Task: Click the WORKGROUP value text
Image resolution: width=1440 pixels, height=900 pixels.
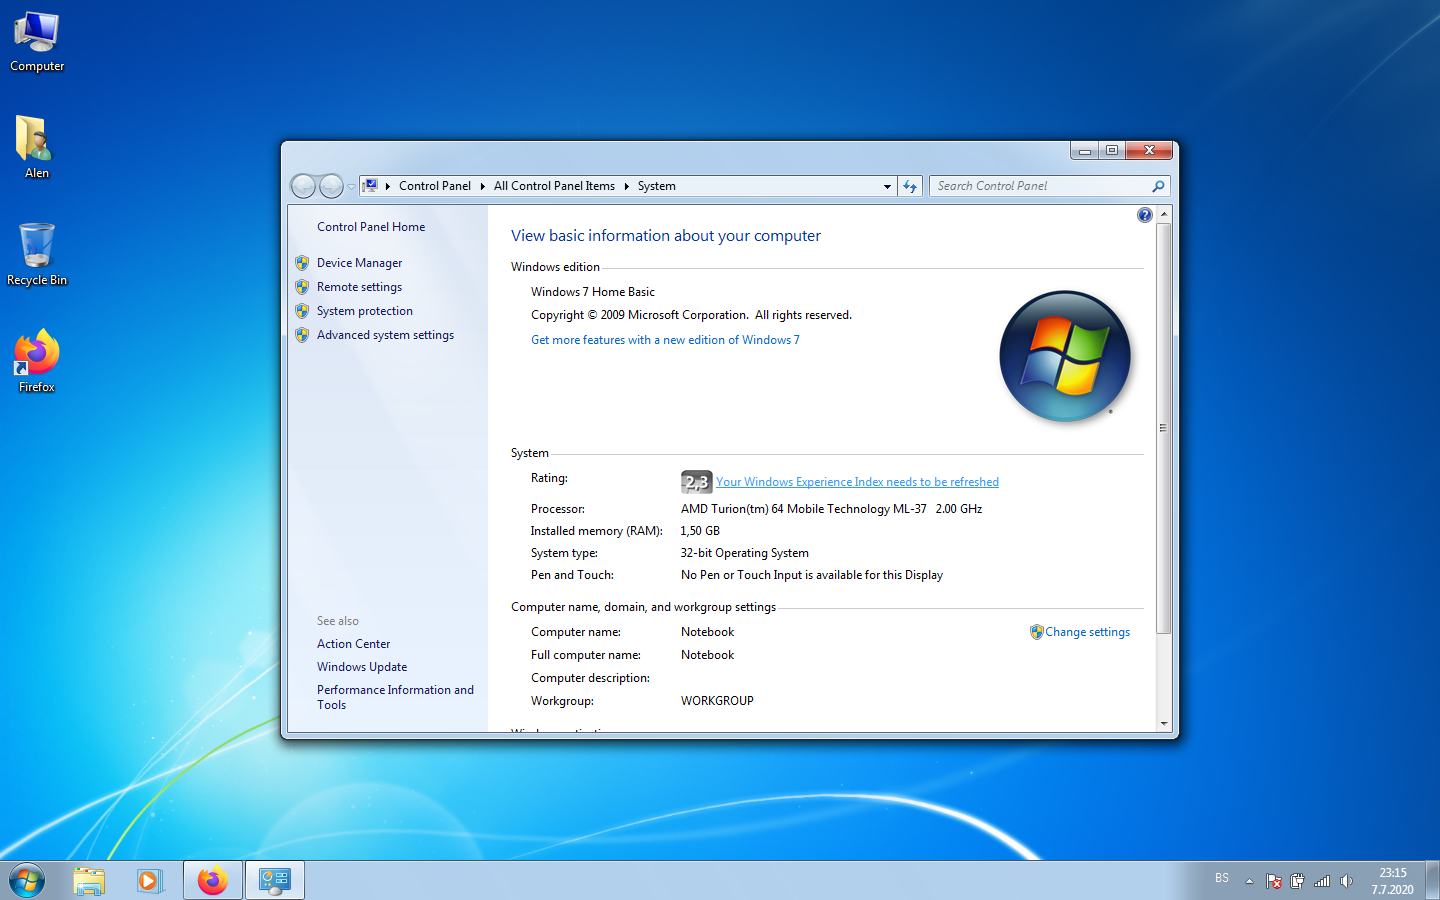Action: point(717,701)
